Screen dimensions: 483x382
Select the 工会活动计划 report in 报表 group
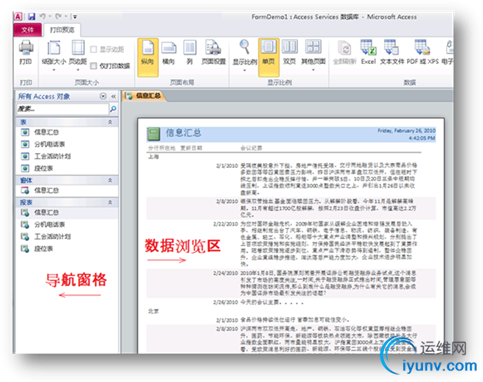tap(67, 236)
